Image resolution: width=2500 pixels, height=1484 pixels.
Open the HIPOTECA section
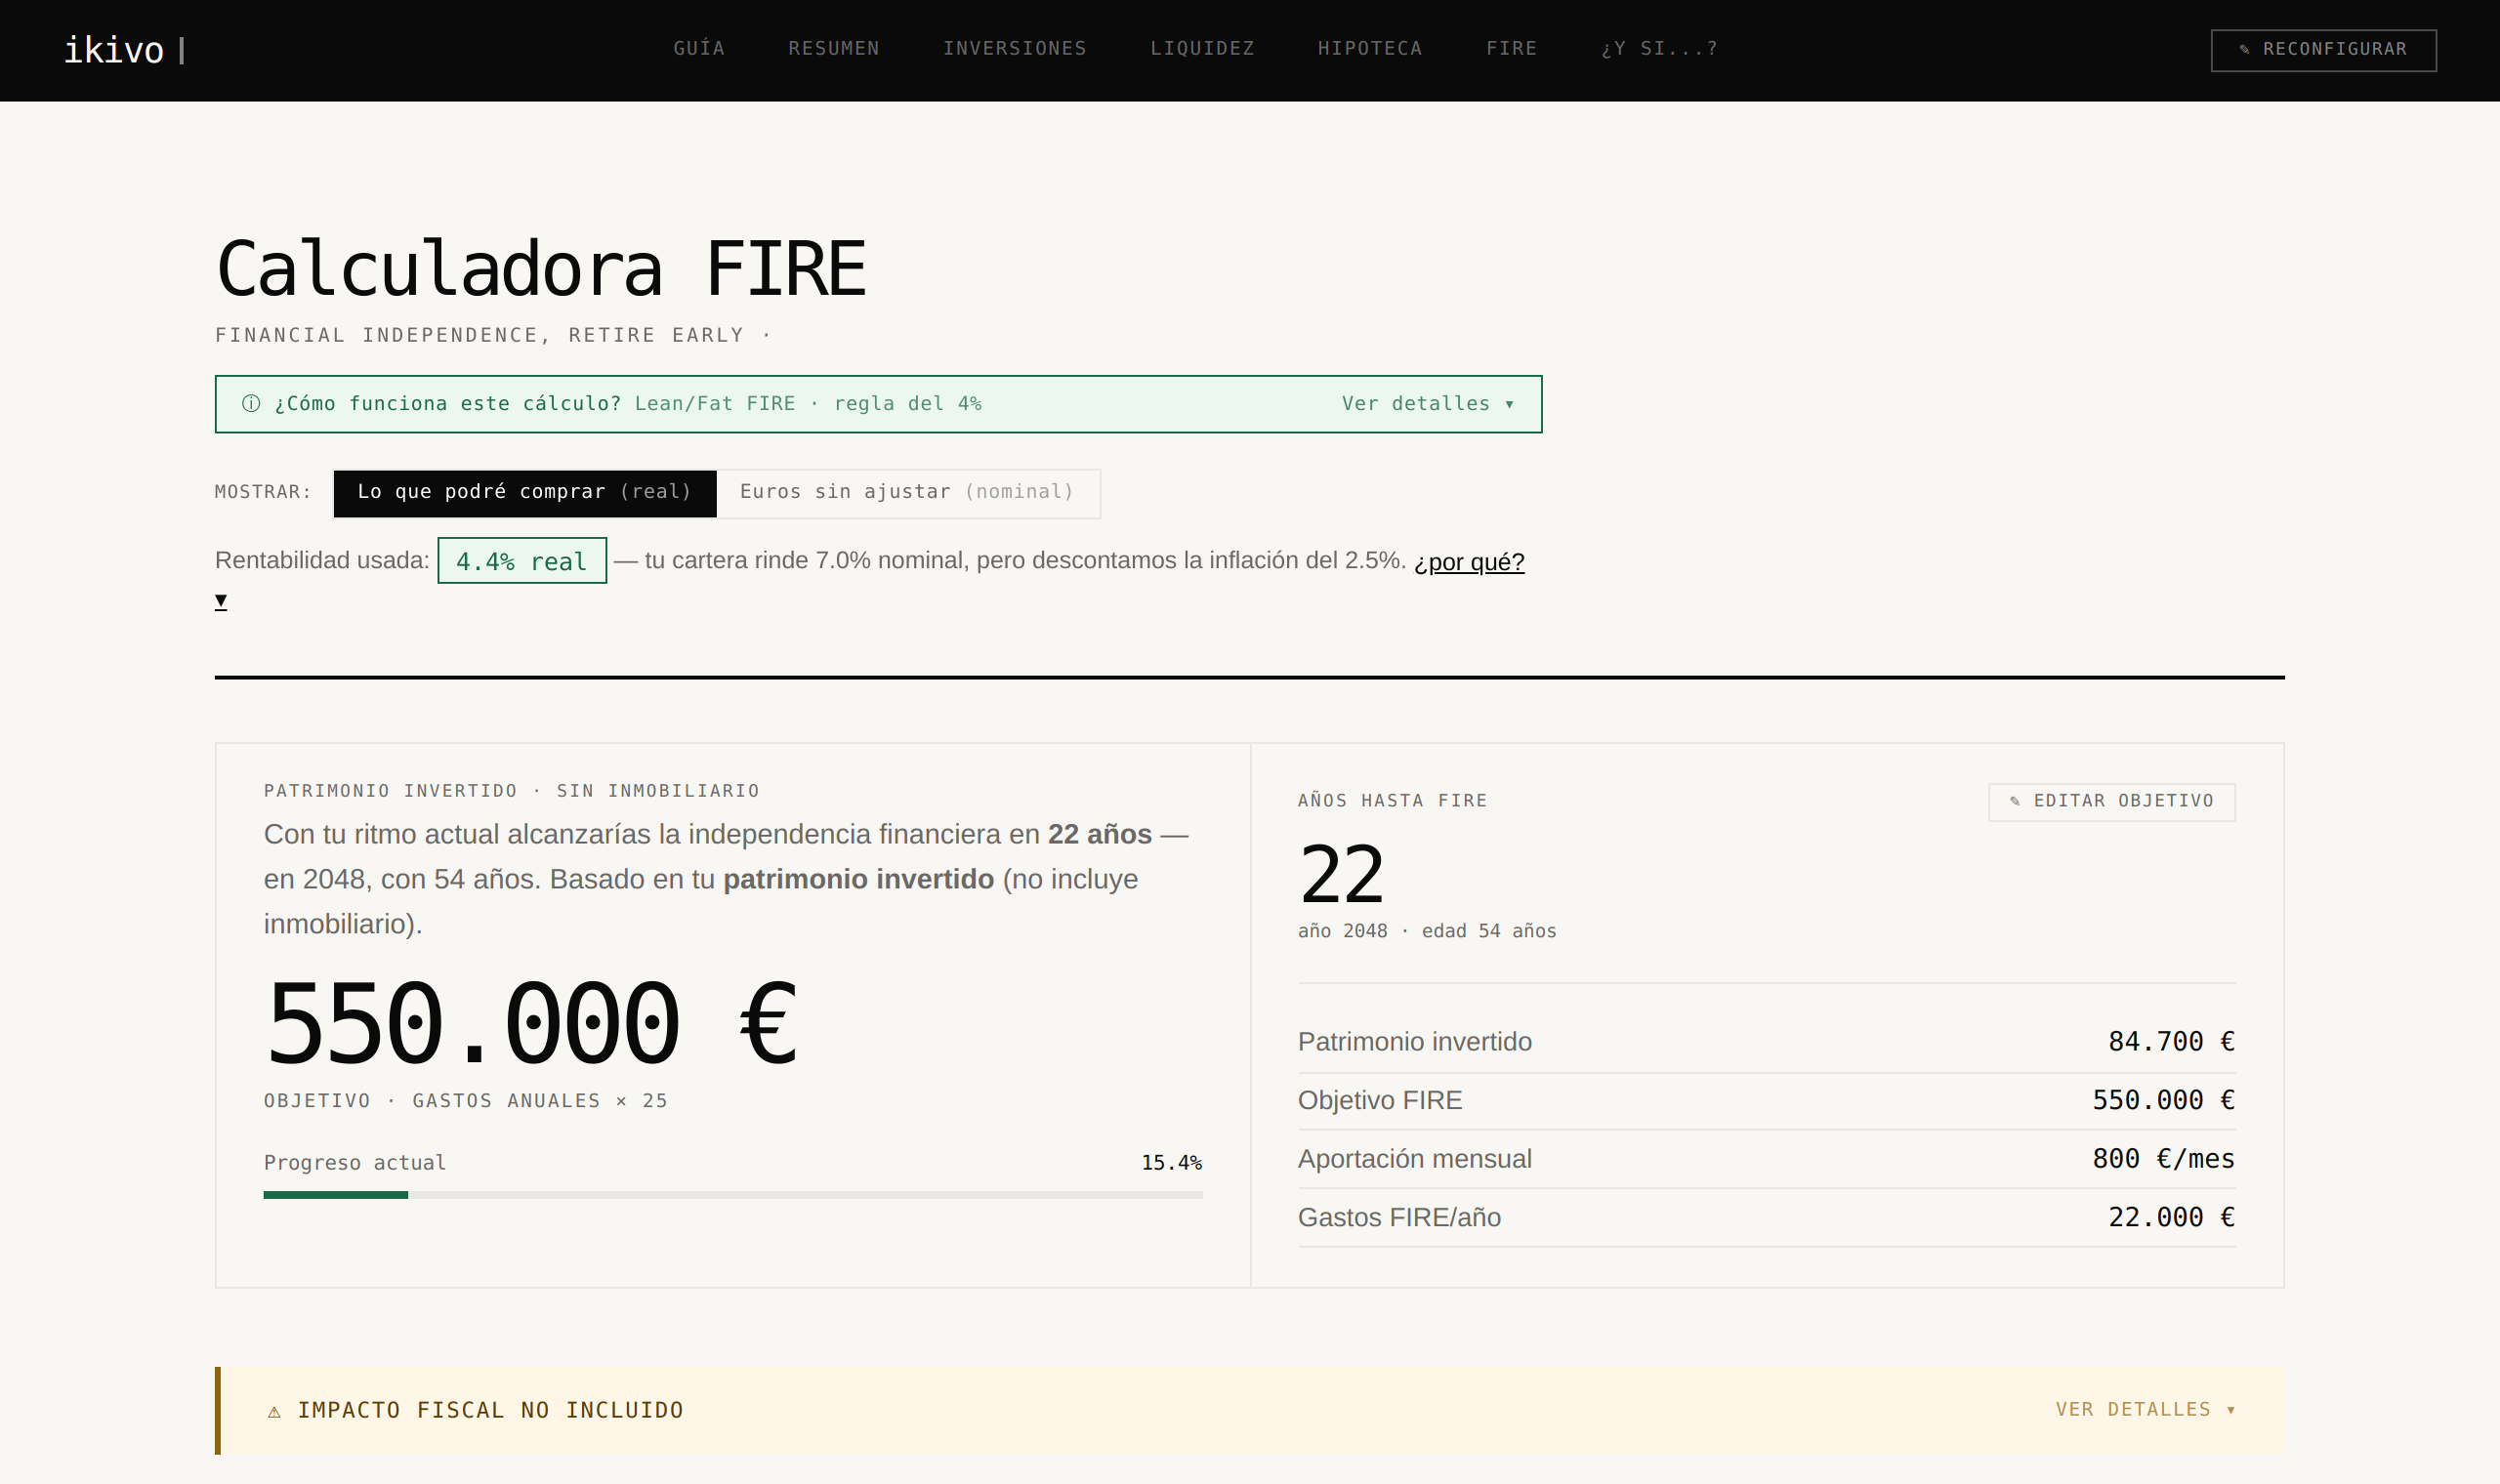1369,48
